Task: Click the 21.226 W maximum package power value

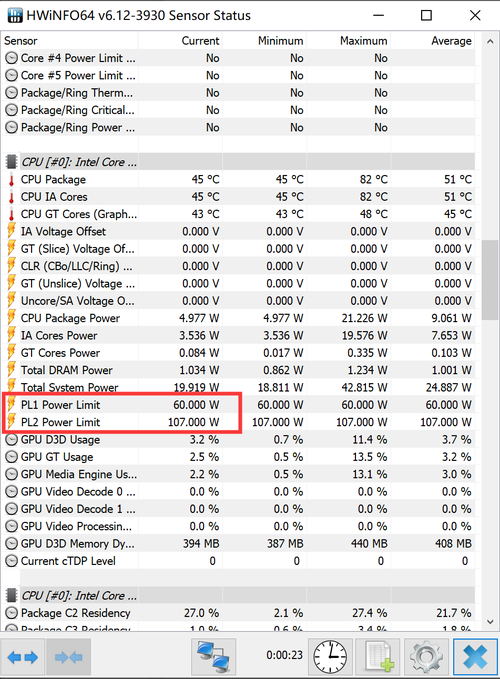Action: 364,318
